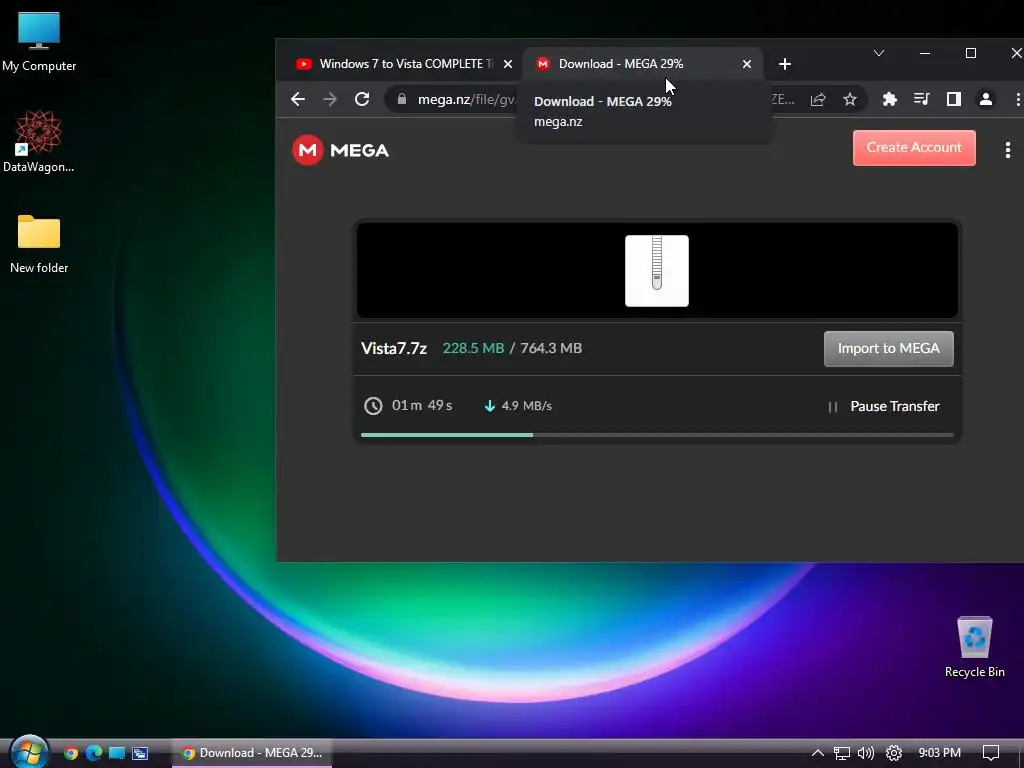Open My Computer desktop icon
This screenshot has height=768, width=1024.
[x=39, y=42]
